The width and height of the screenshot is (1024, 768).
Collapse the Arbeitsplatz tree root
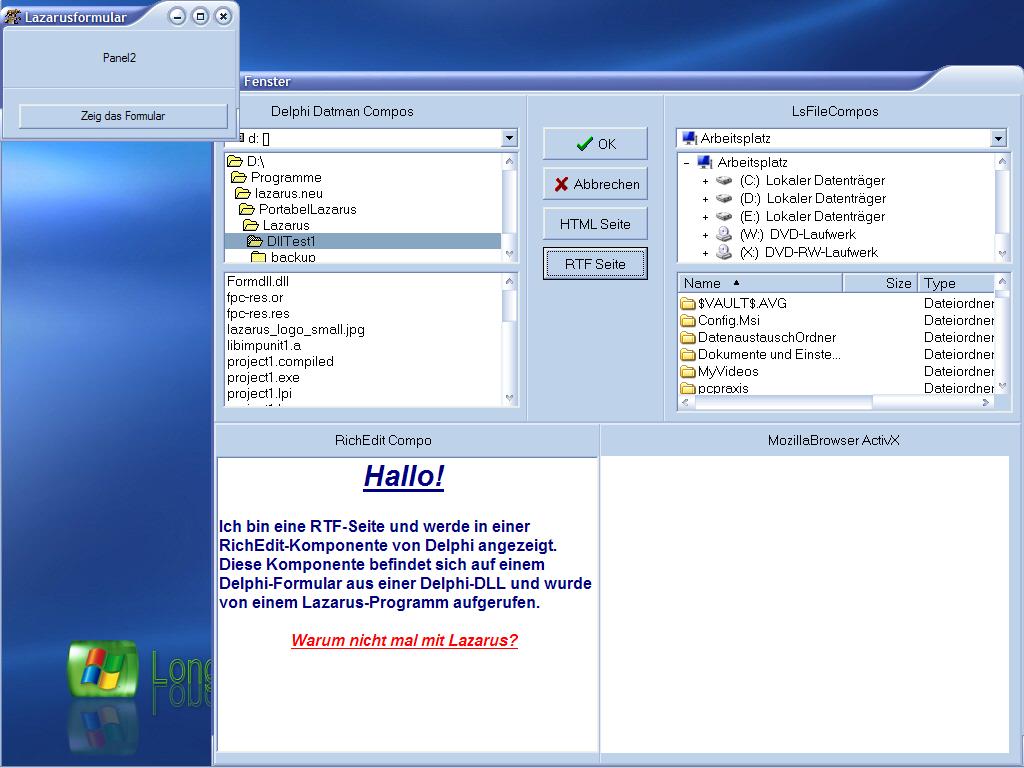[x=686, y=163]
